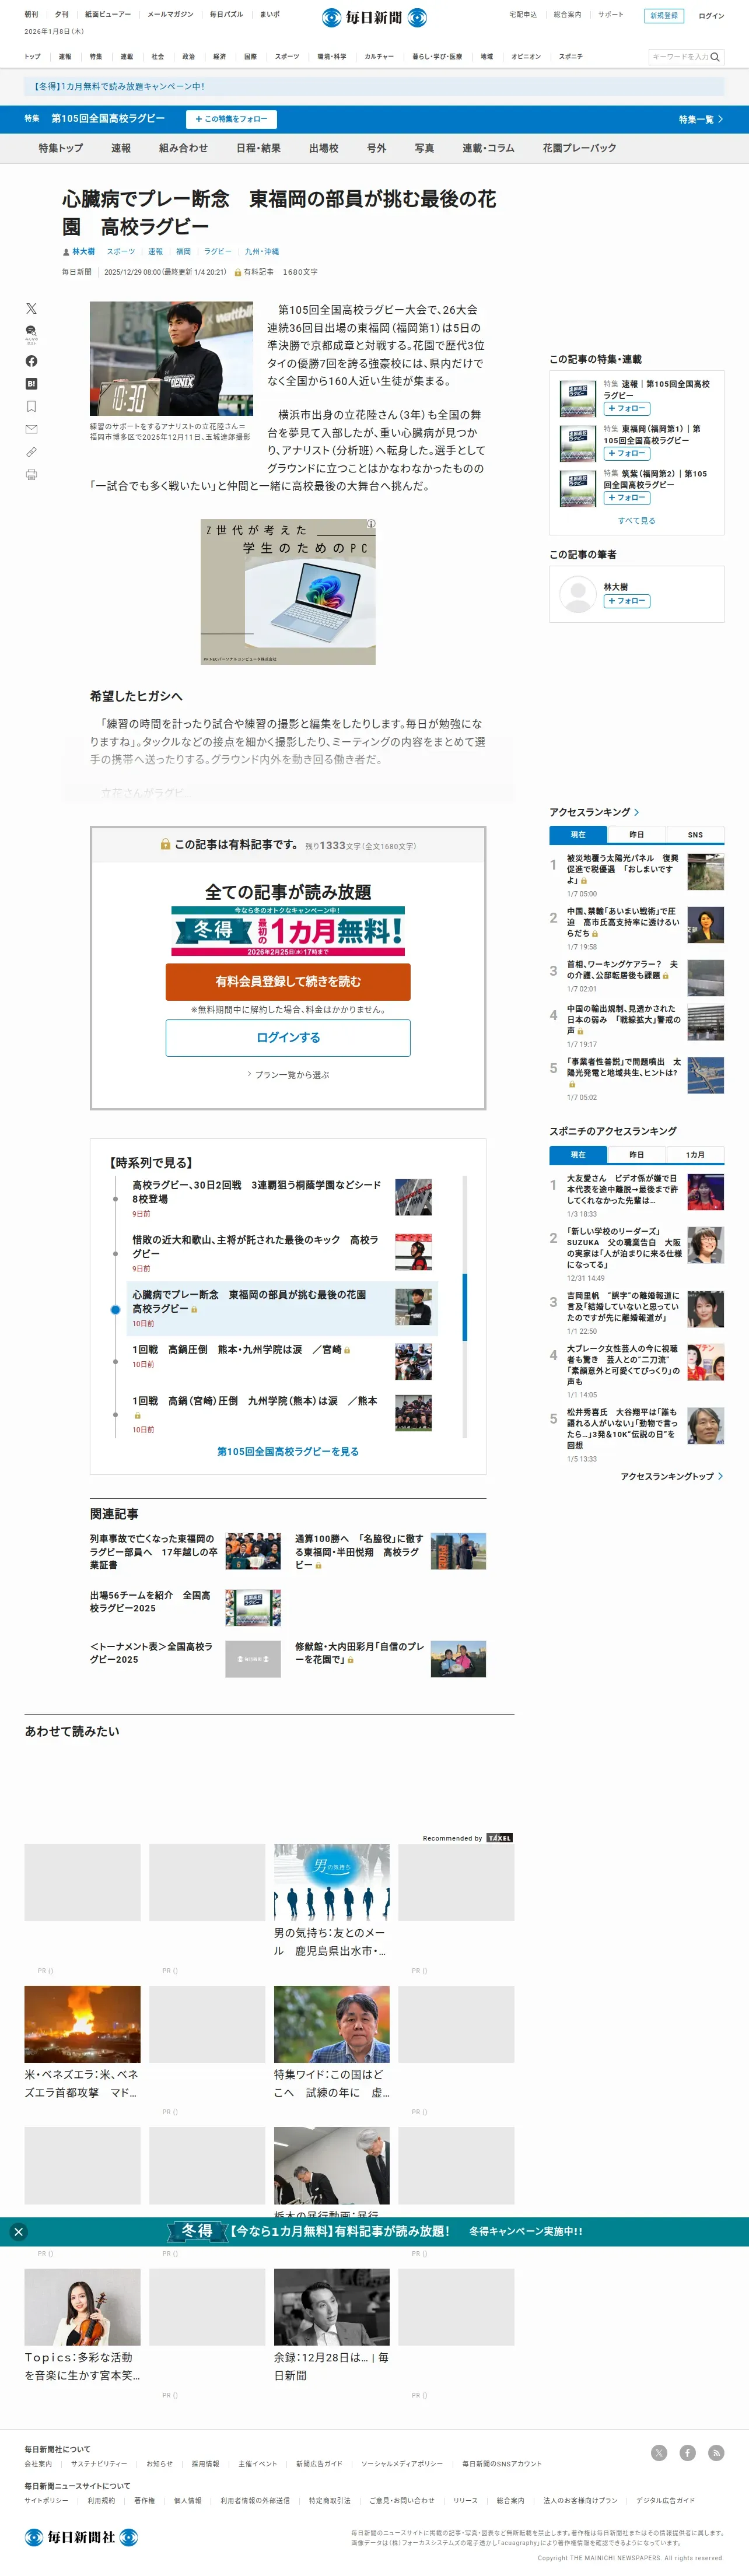Open Mainichi Shimbun logo at top
This screenshot has width=749, height=2576.
pos(374,18)
